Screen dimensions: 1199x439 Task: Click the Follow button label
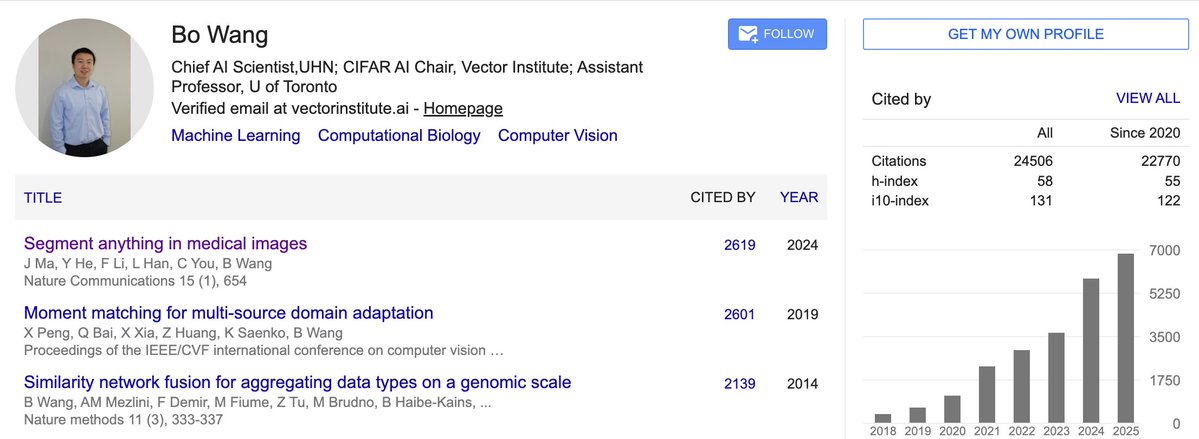point(789,34)
